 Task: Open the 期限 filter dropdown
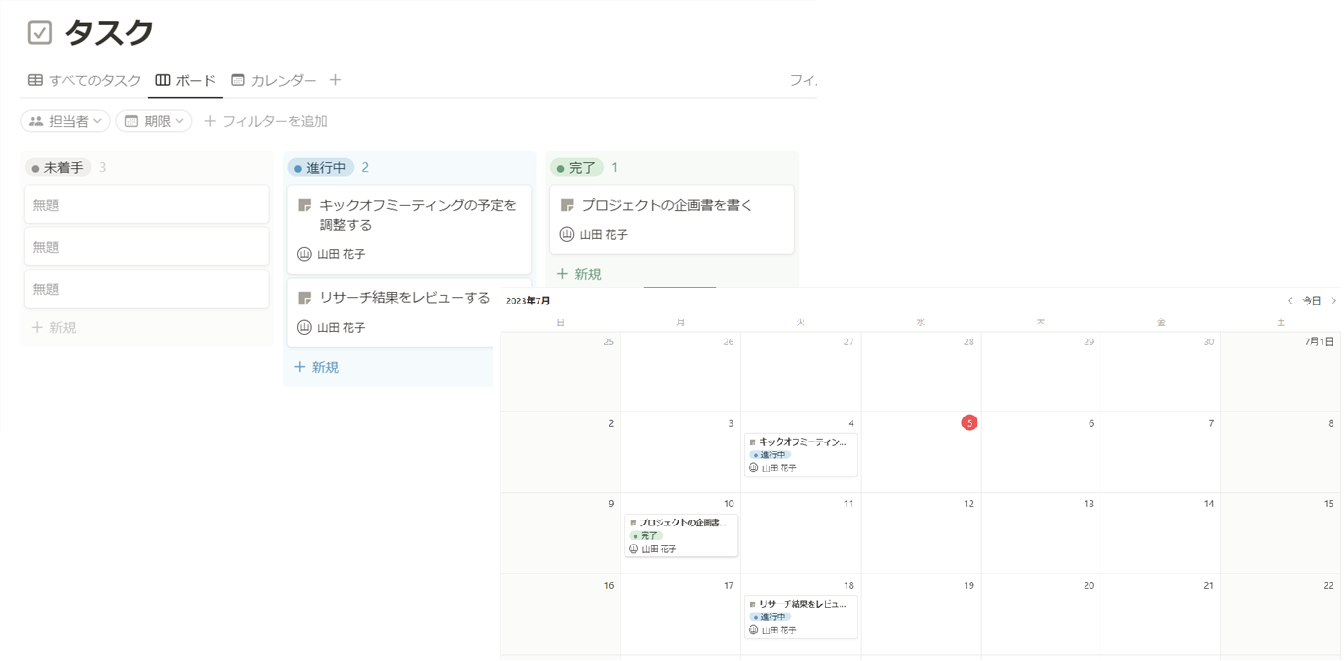tap(154, 121)
